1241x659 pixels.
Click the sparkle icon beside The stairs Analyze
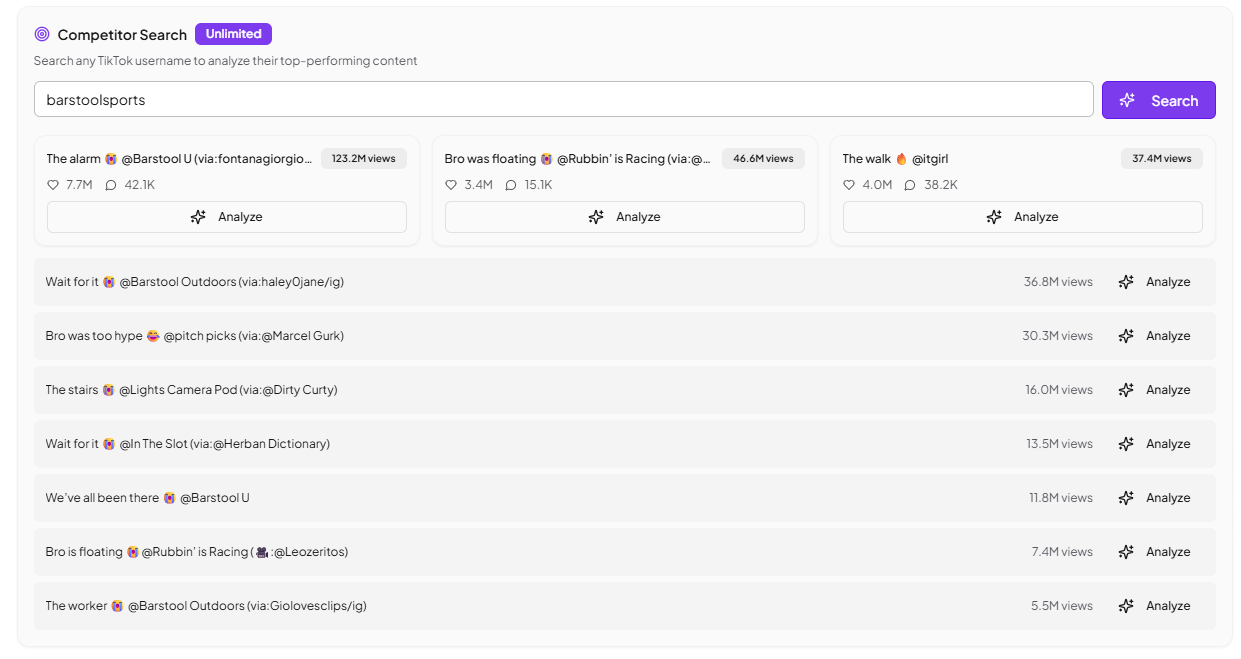[1127, 389]
